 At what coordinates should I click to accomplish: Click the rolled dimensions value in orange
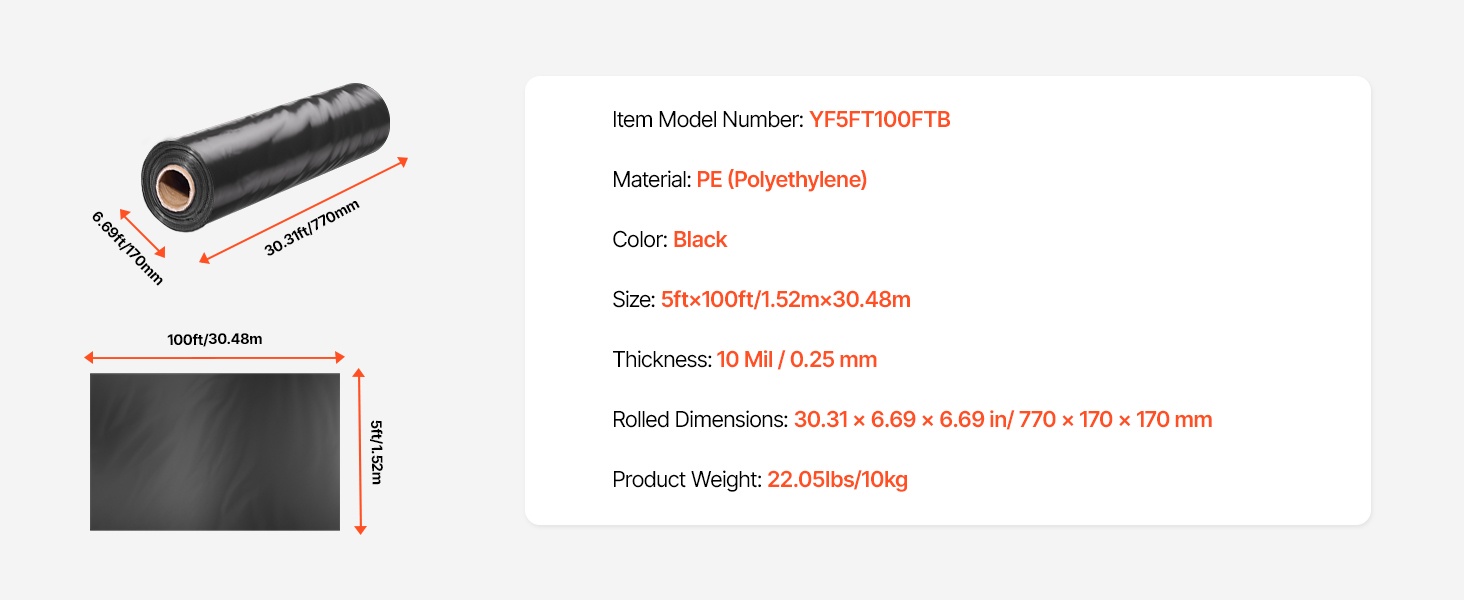1002,420
